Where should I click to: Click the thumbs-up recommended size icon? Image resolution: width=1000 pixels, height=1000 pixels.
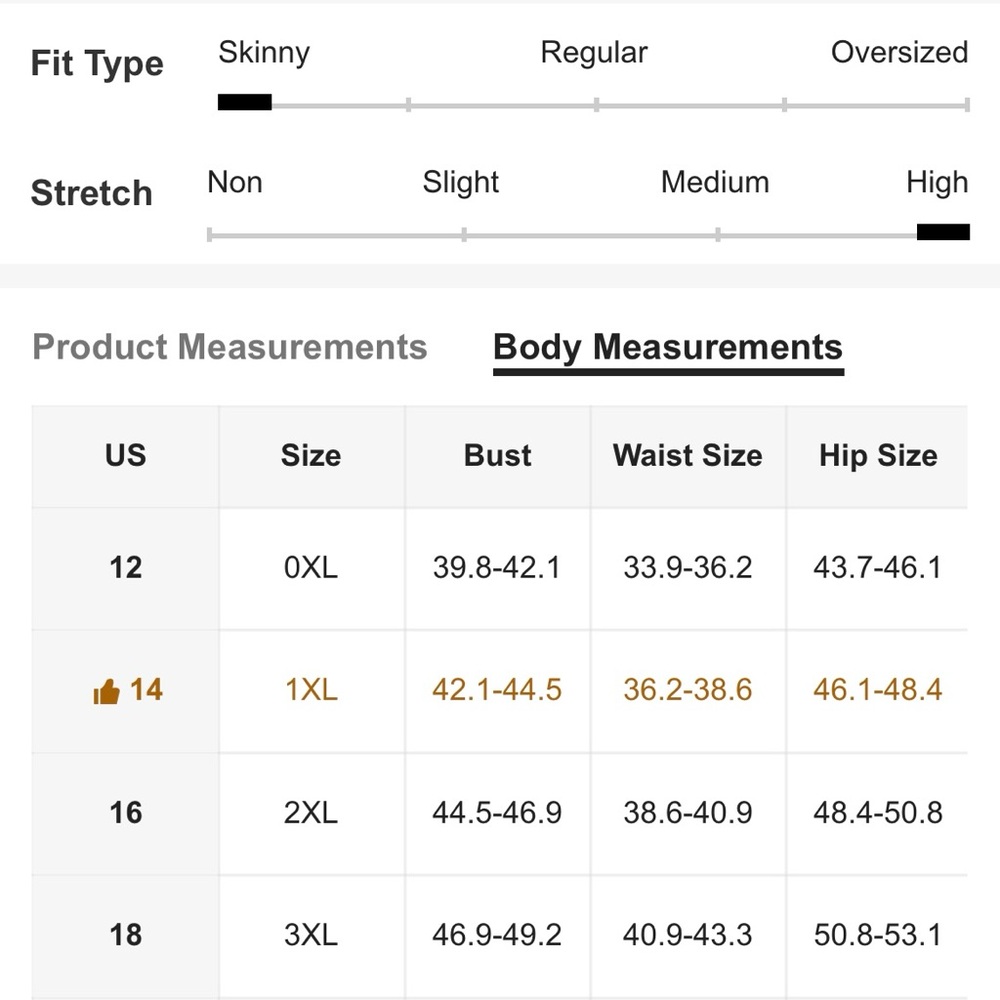pos(106,691)
